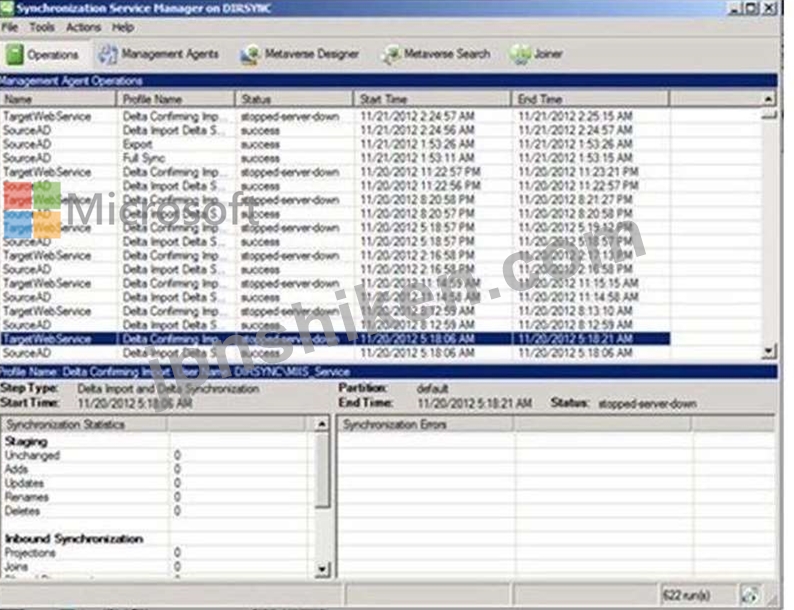
Task: Select TargetWebService run started 11/20/2012 11:22:57 PM
Action: click(335, 172)
